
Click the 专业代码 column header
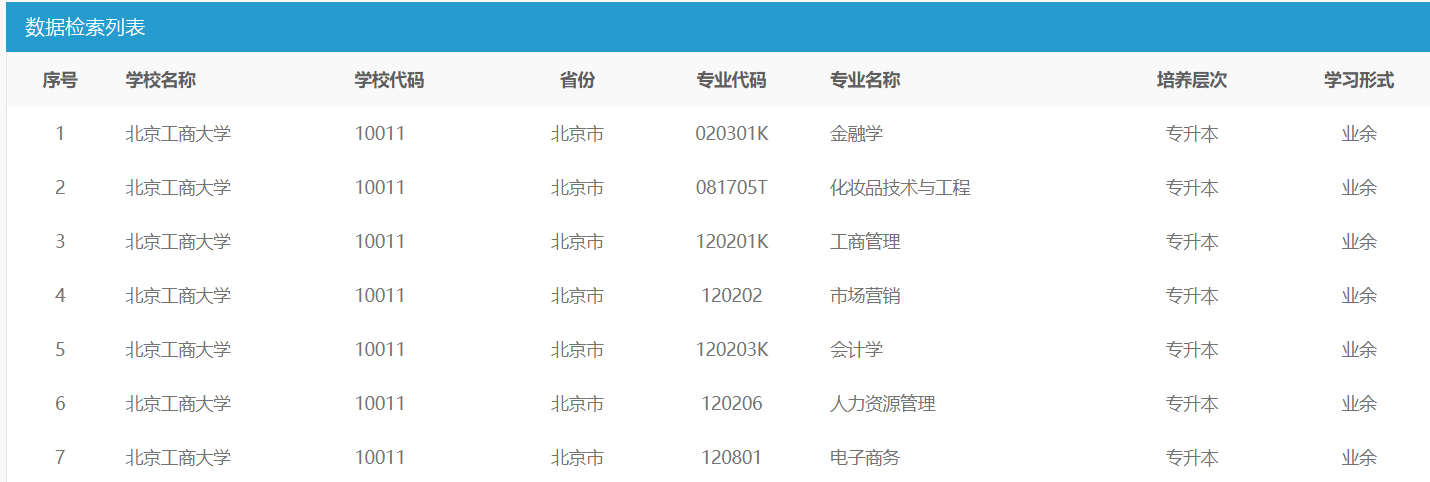point(732,80)
